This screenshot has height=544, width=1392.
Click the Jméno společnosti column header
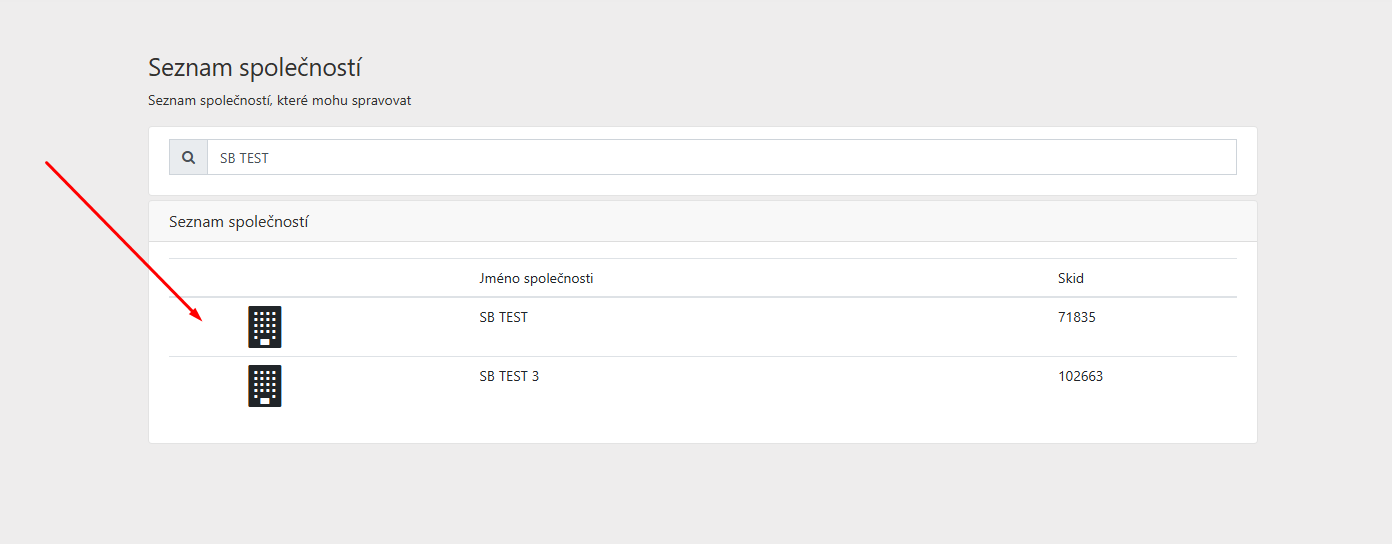coord(536,278)
